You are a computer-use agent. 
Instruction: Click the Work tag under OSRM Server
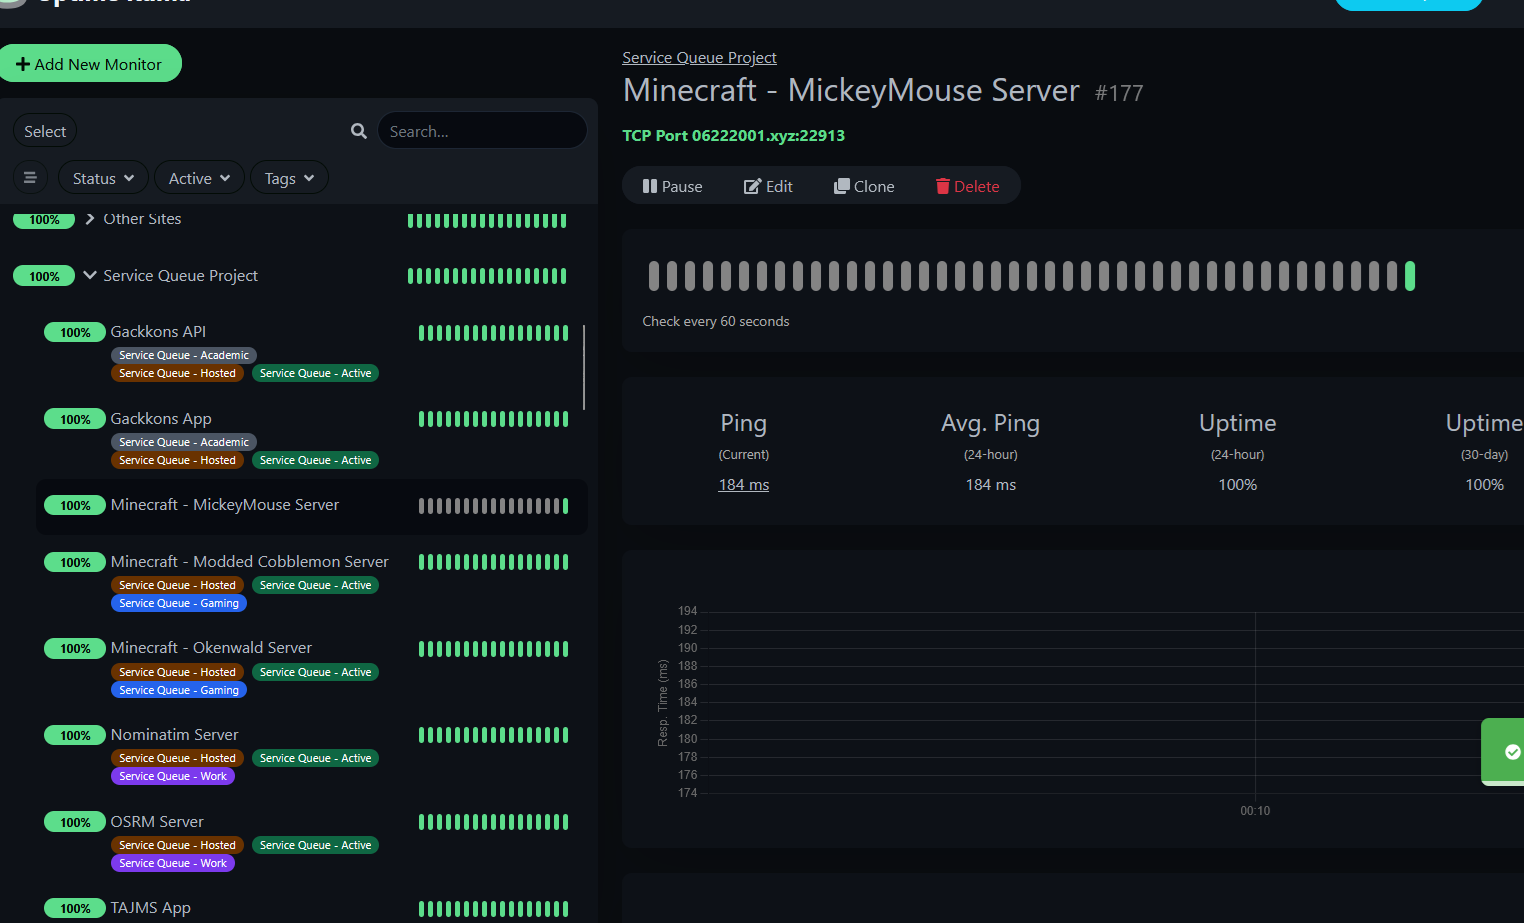pos(173,863)
